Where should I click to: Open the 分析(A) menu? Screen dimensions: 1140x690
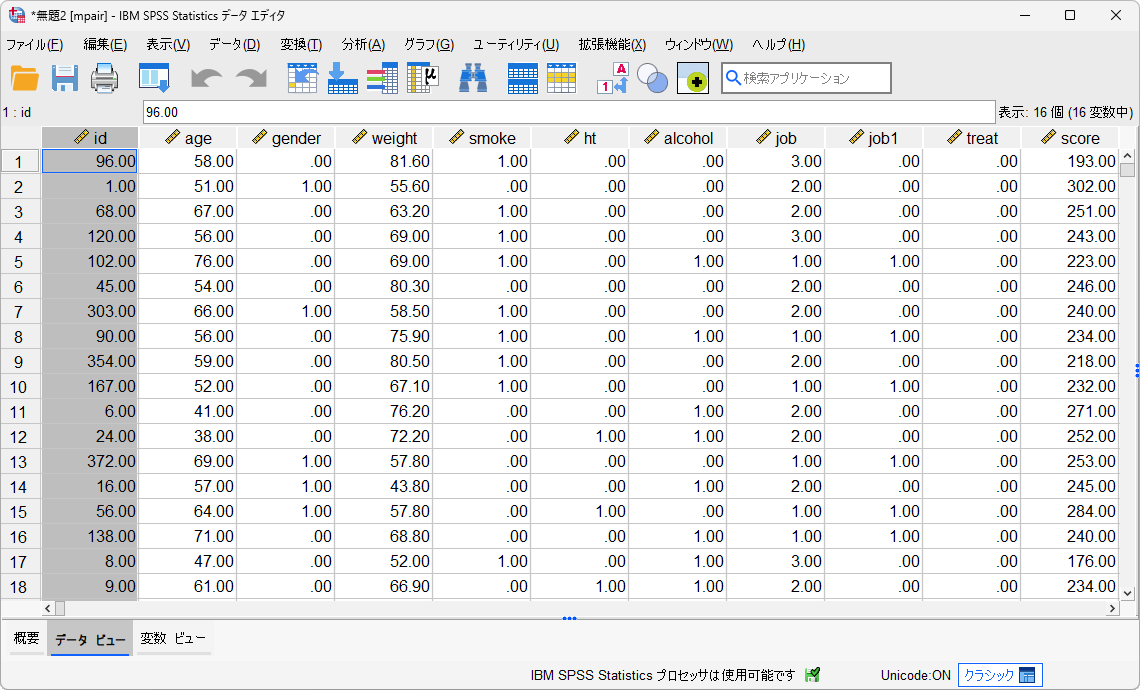click(x=364, y=44)
